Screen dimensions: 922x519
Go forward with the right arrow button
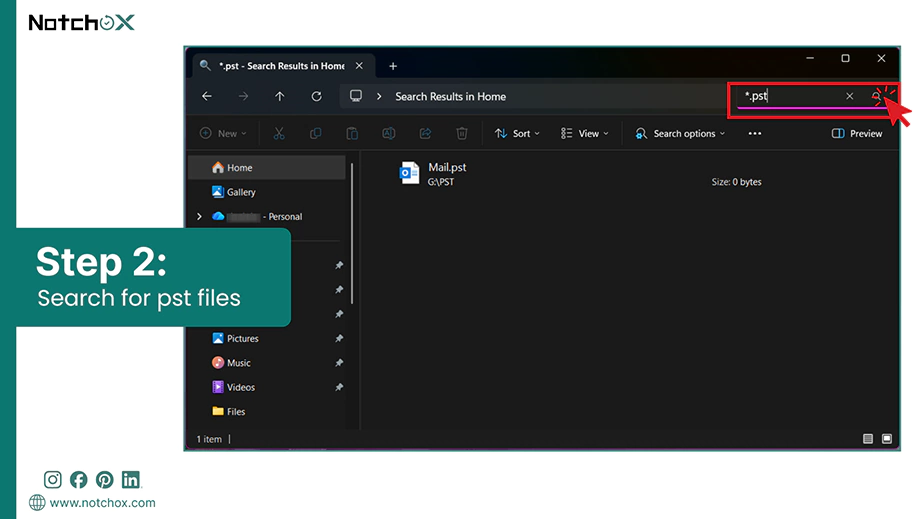coord(243,96)
